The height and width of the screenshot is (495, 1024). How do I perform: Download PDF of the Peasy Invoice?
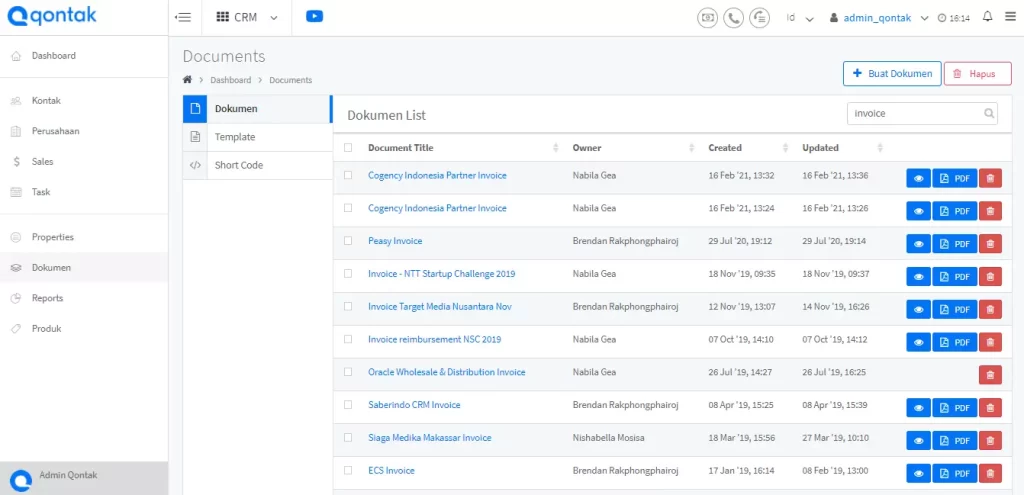click(955, 244)
